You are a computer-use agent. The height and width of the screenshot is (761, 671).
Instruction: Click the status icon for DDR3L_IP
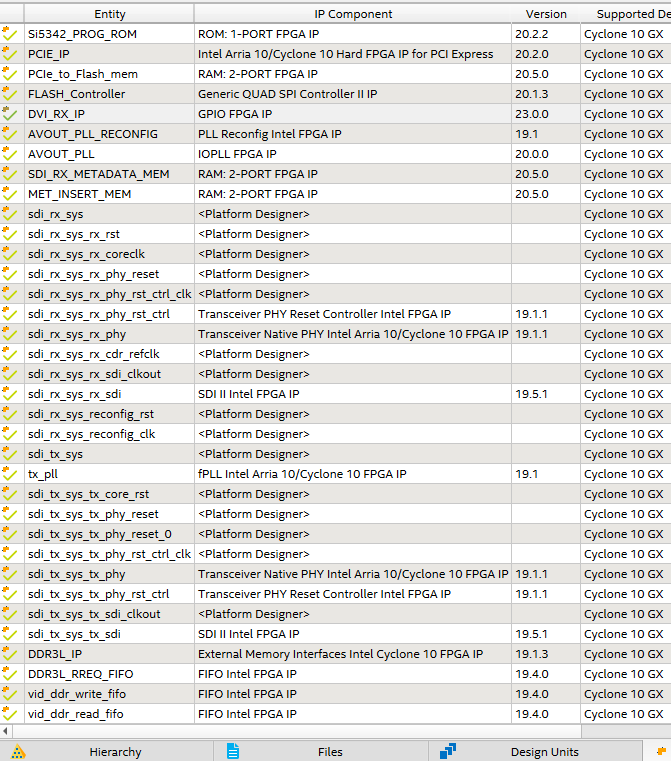(10, 654)
